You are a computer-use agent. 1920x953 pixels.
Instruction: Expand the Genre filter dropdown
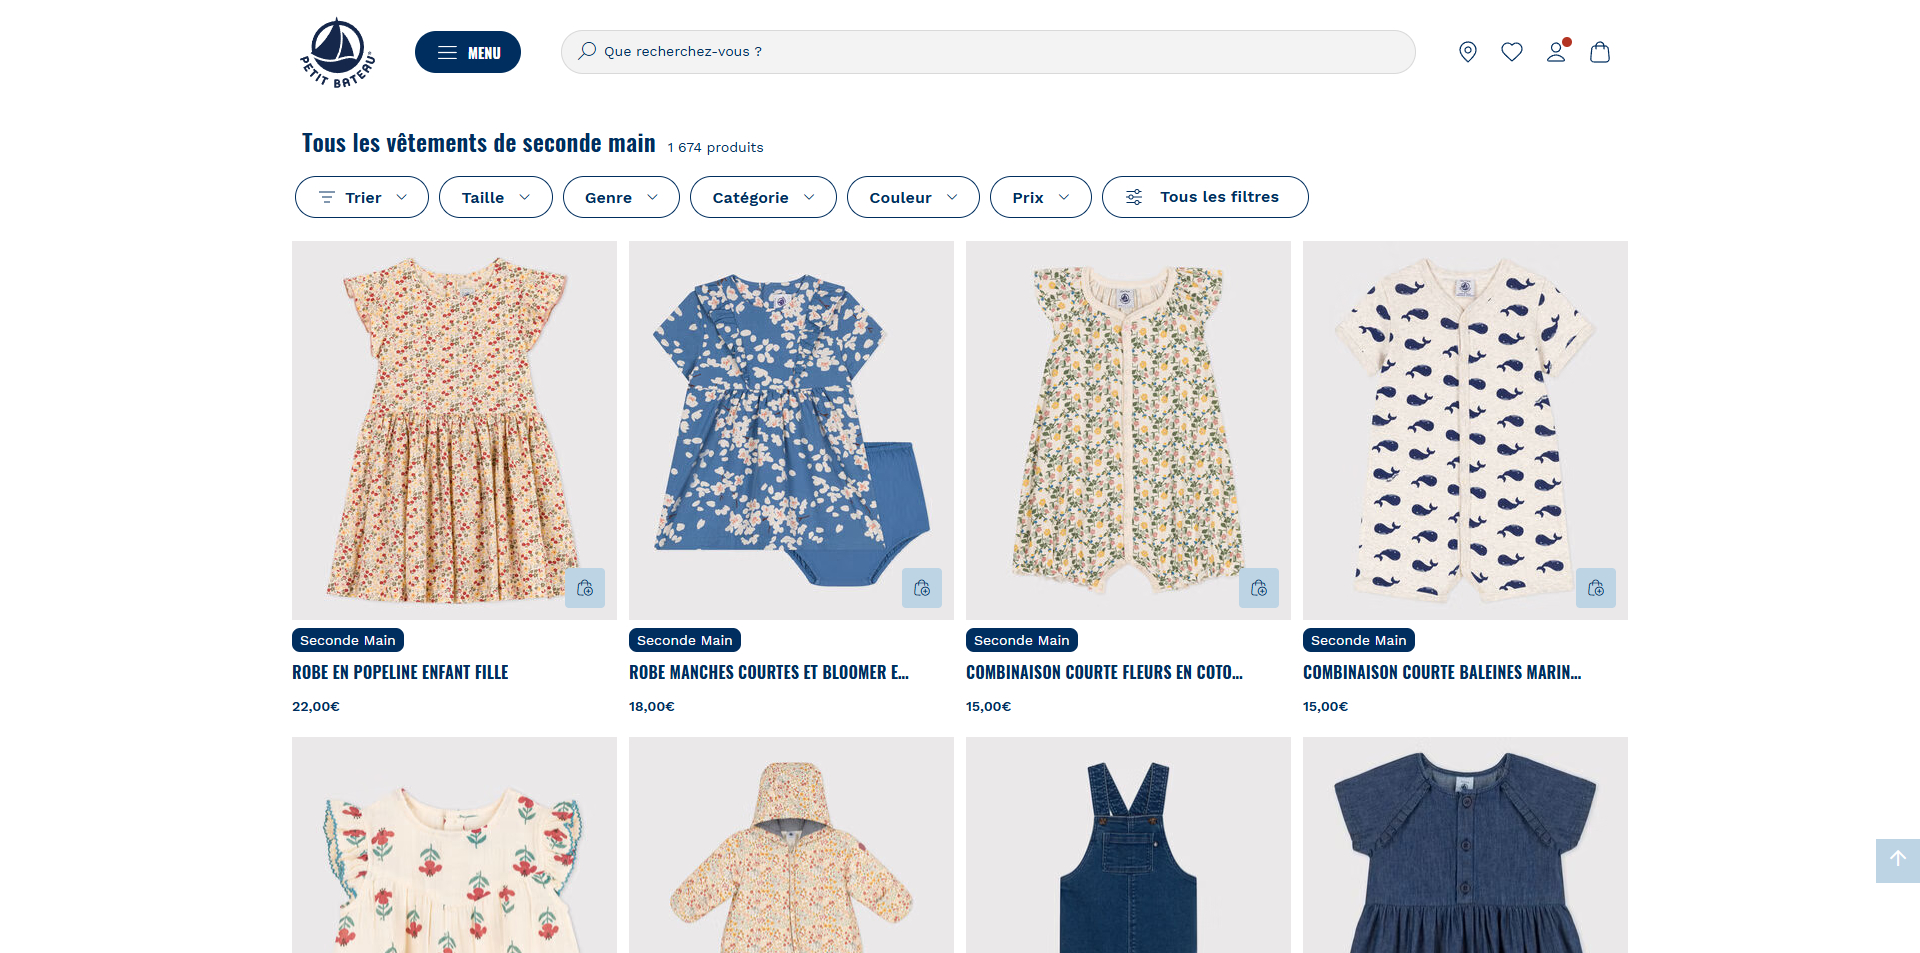click(621, 197)
